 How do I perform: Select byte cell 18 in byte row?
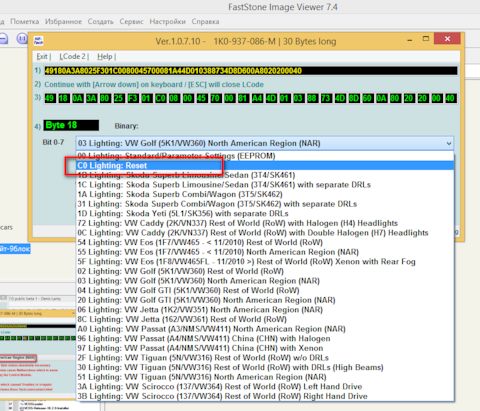pos(64,98)
